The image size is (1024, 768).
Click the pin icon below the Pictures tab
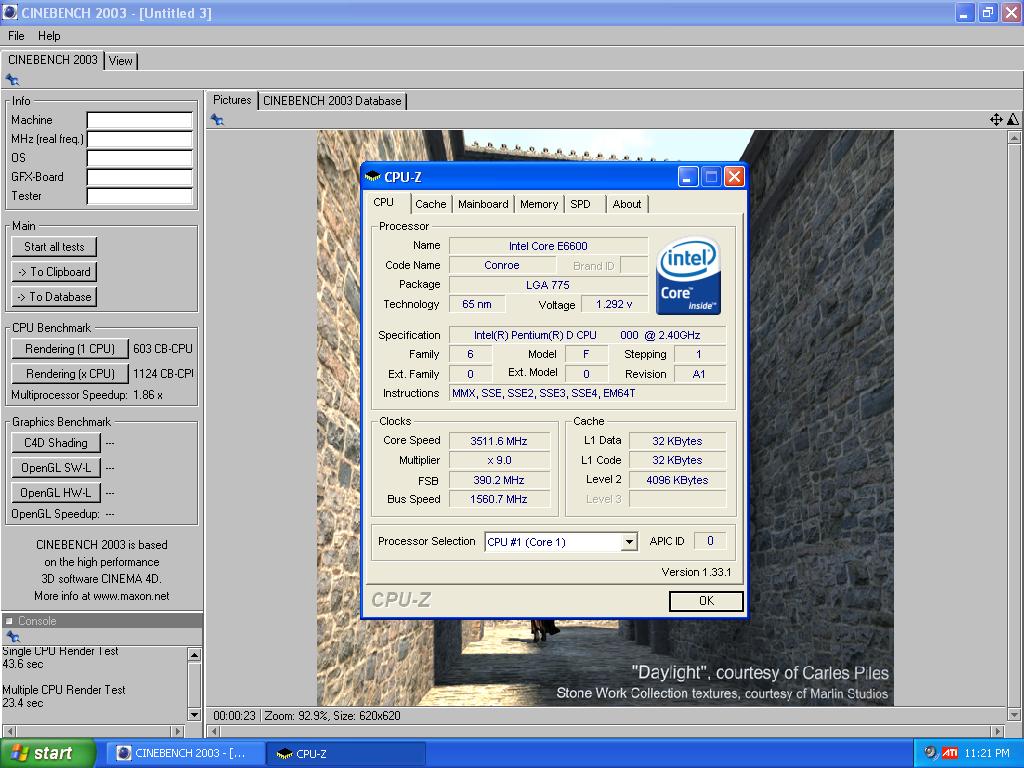[x=217, y=120]
